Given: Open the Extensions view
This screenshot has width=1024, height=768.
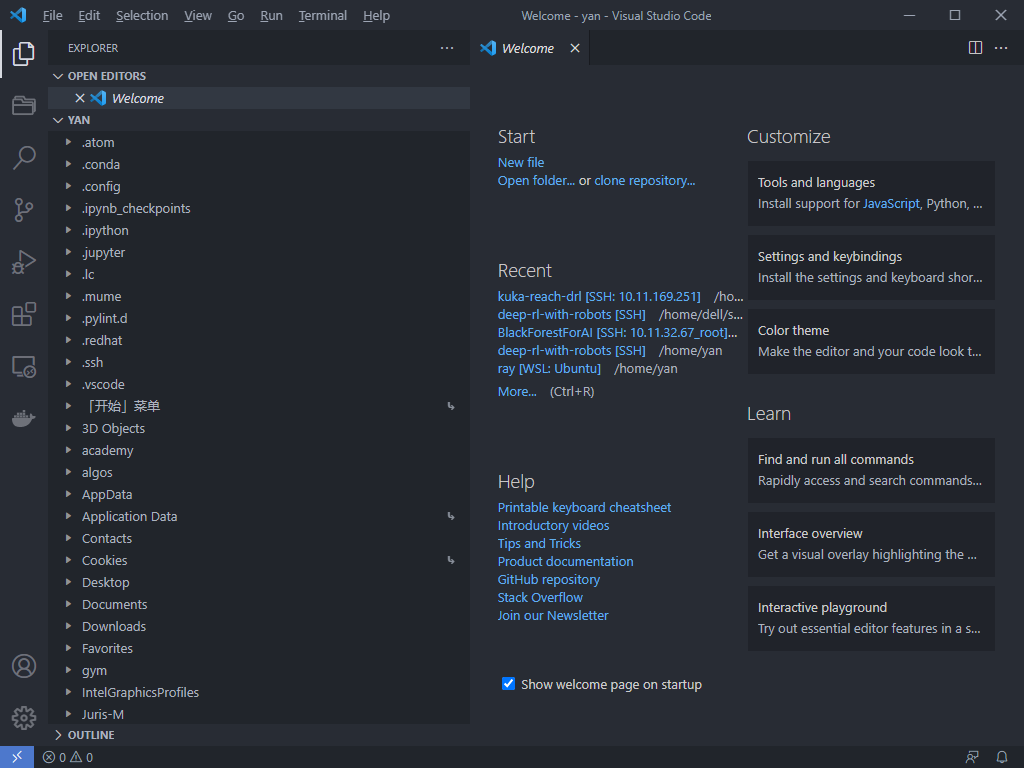Looking at the screenshot, I should [24, 314].
